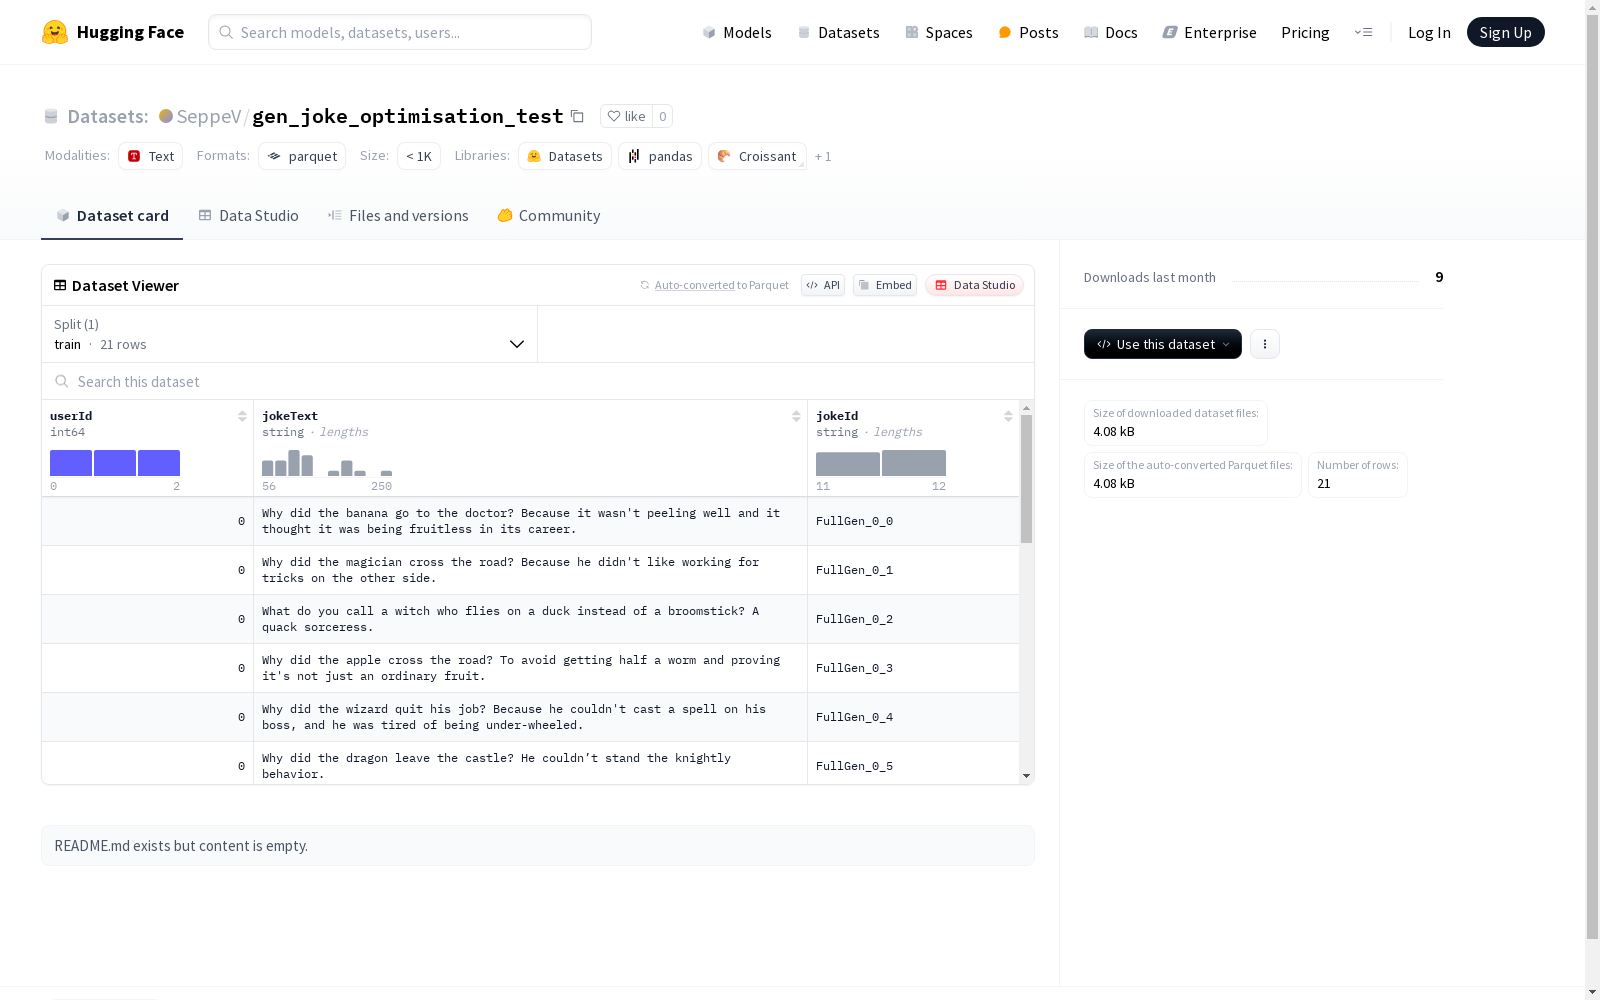
Task: Select the FullGen_0_4 cell
Action: tap(913, 717)
